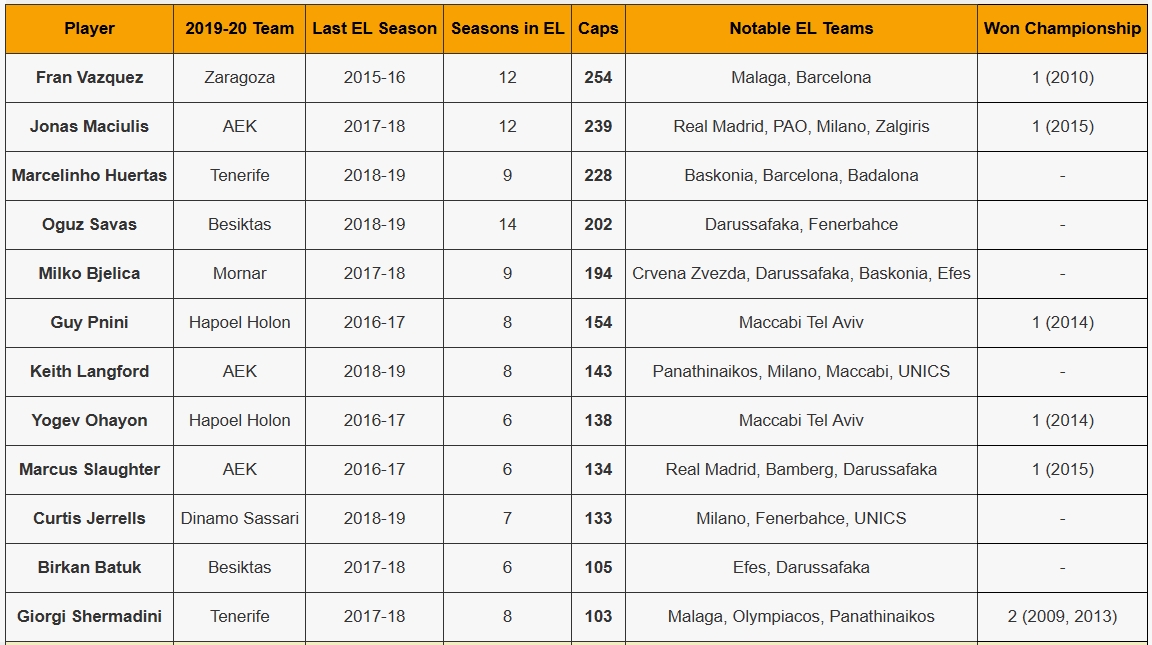The width and height of the screenshot is (1152, 645).
Task: Select the Seasons in EL header
Action: tap(507, 29)
